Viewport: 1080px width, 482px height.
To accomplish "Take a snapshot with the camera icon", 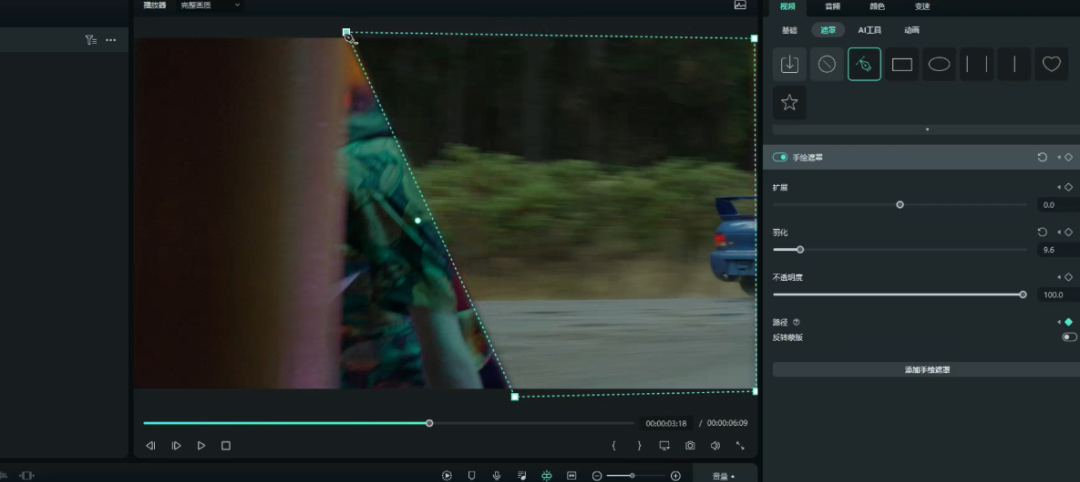I will point(690,446).
